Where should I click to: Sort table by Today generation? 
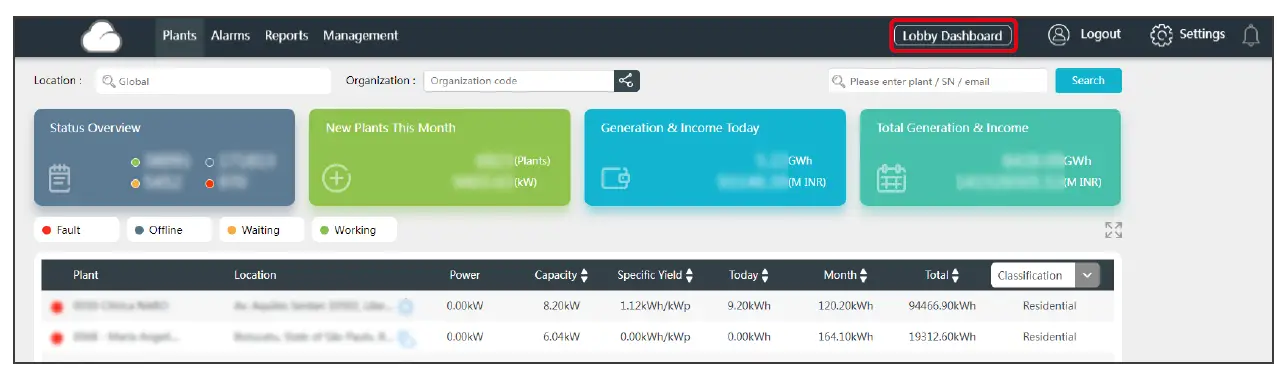[765, 275]
